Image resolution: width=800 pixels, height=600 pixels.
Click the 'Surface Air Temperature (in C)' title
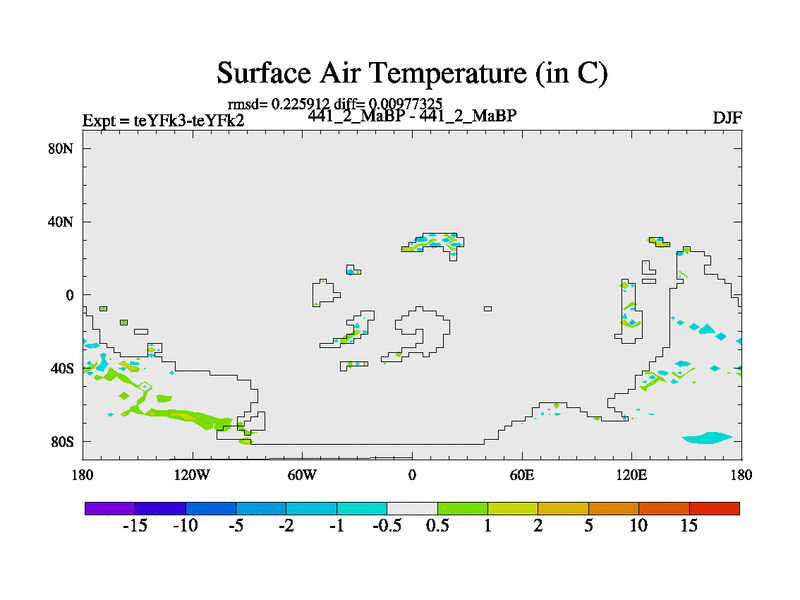click(412, 73)
